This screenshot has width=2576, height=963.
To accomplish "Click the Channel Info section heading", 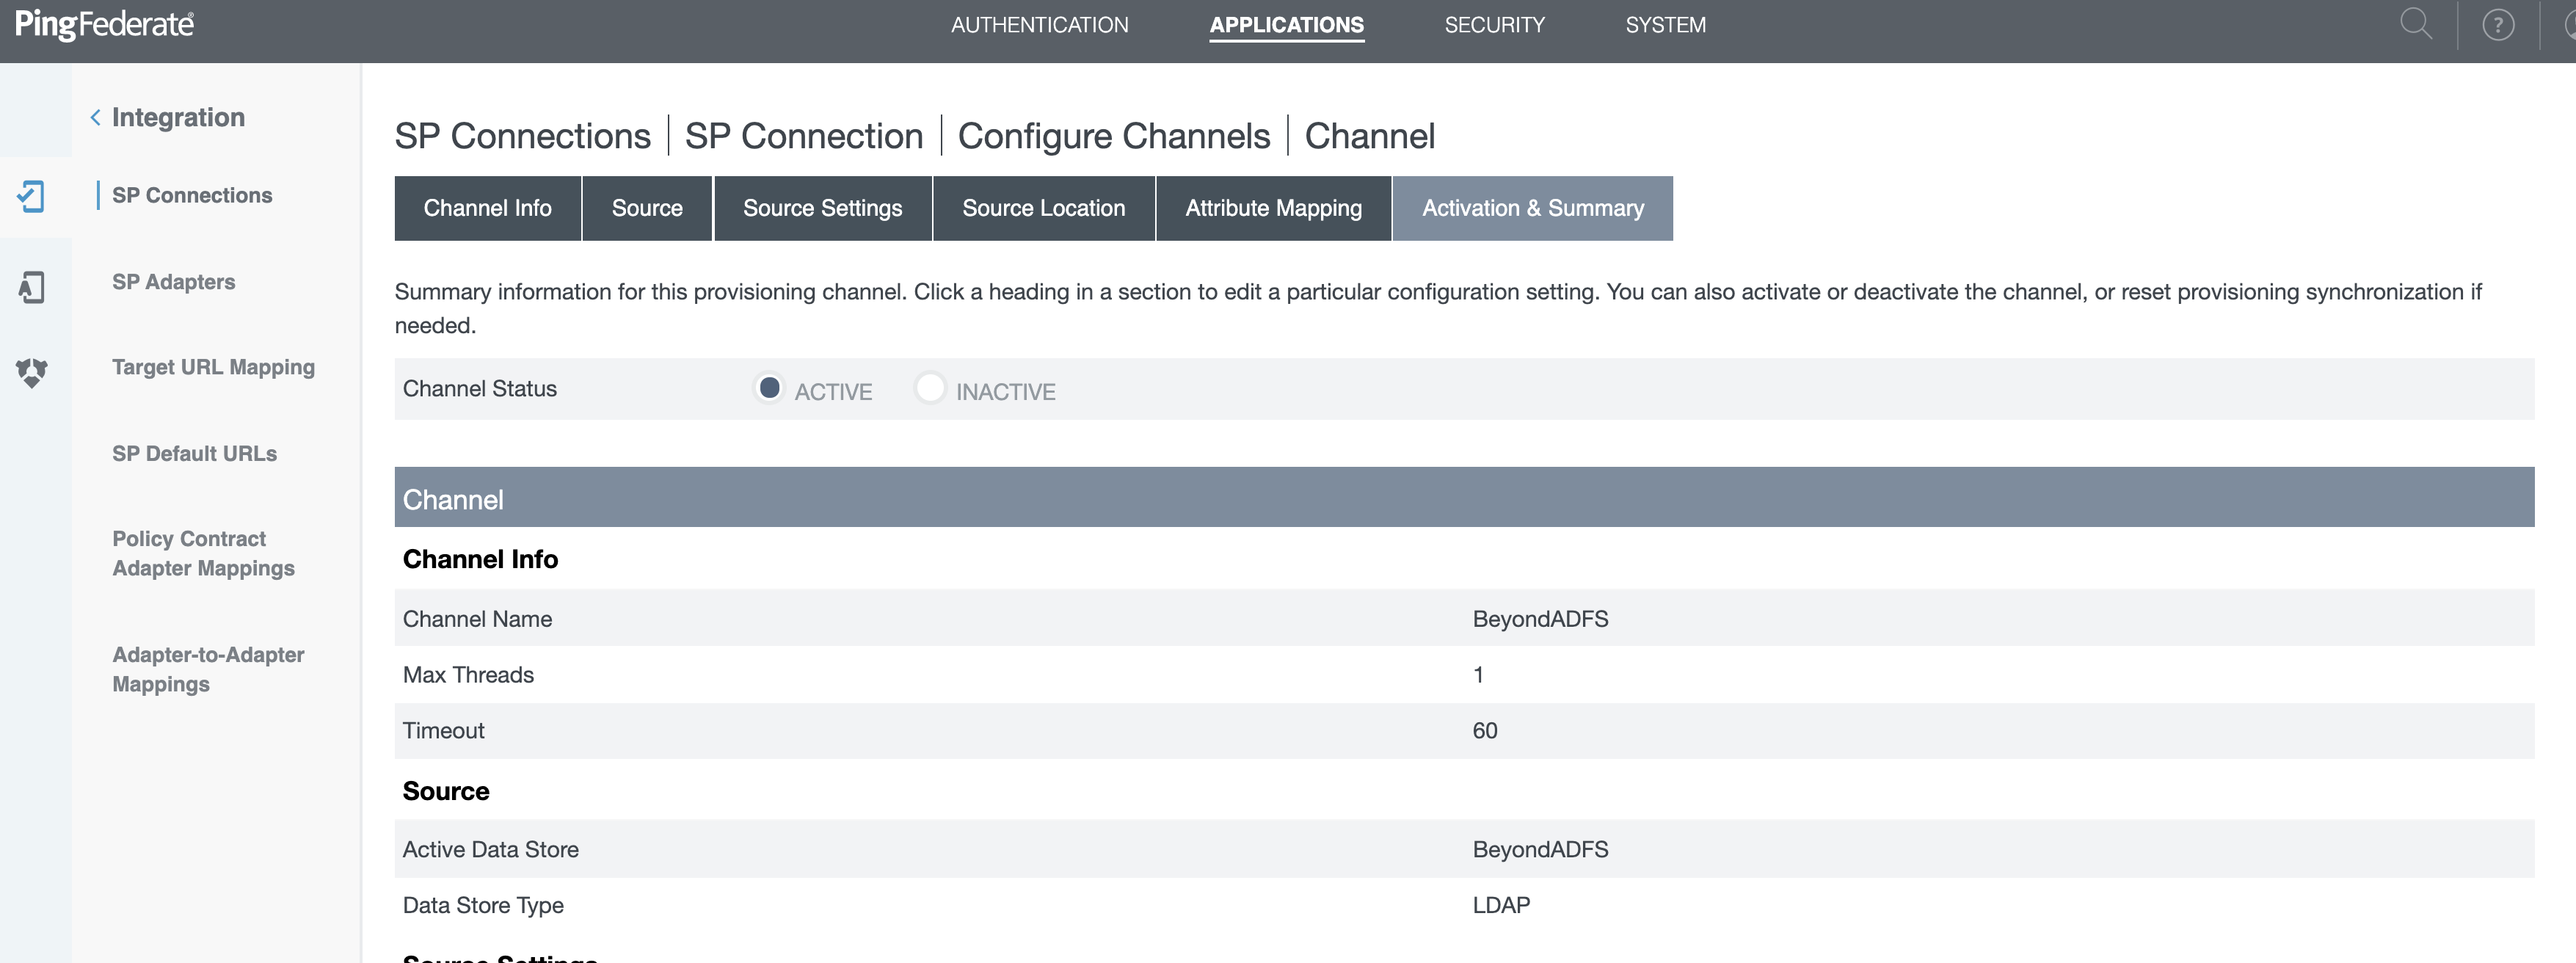I will pos(480,559).
